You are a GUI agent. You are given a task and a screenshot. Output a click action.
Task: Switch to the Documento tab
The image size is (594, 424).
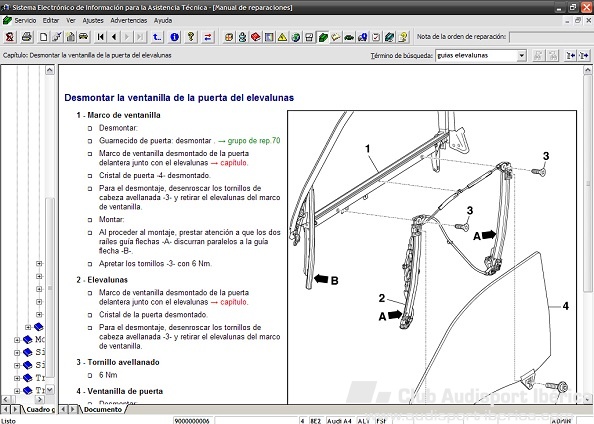pos(102,410)
